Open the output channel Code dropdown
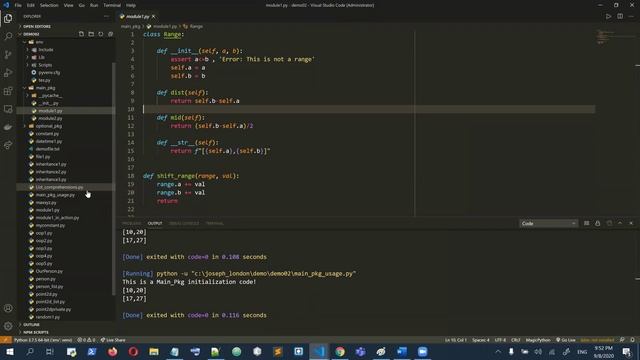The width and height of the screenshot is (640, 360). coord(548,223)
